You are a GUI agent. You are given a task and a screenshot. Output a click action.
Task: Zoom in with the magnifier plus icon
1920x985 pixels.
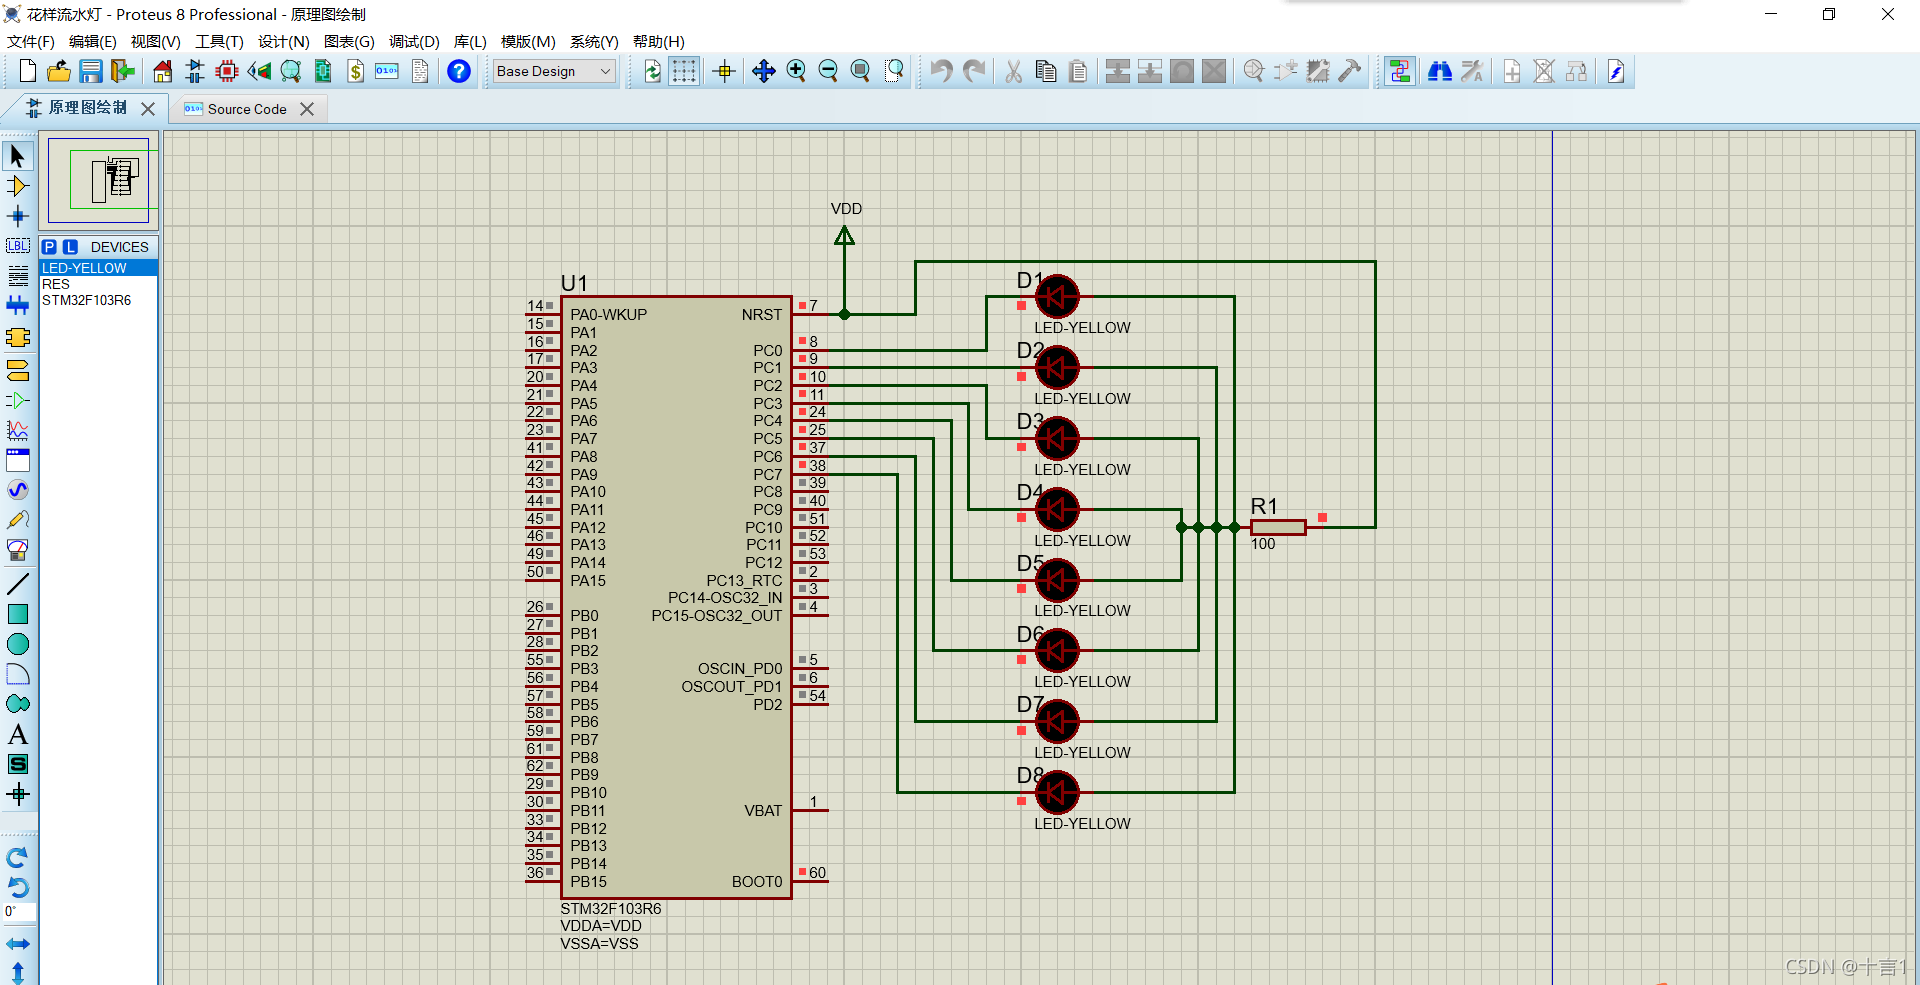[796, 71]
